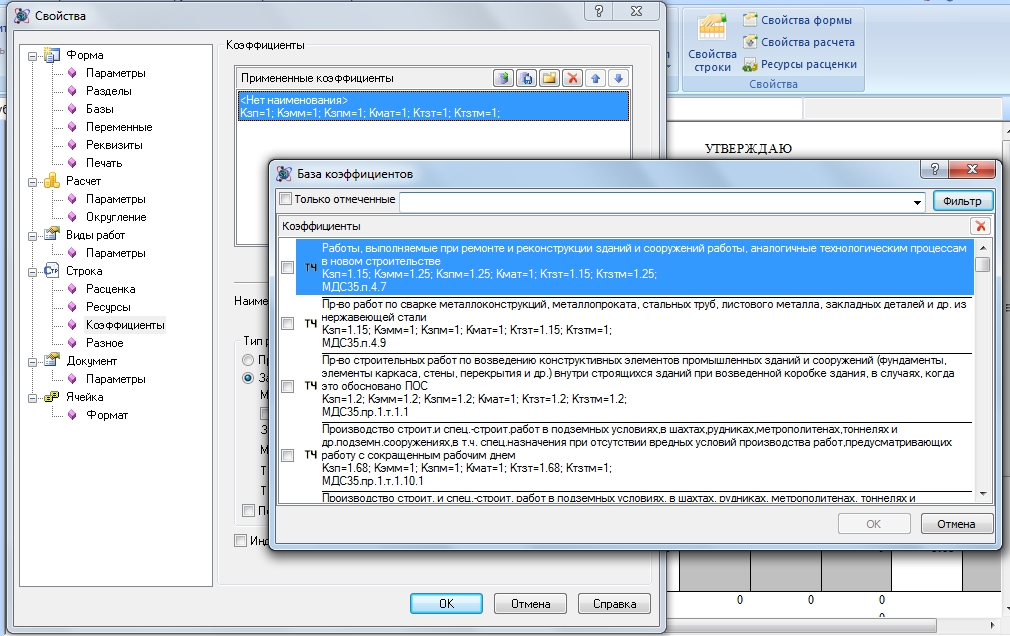
Task: Move the coefficient down with the blue arrow
Action: (619, 78)
